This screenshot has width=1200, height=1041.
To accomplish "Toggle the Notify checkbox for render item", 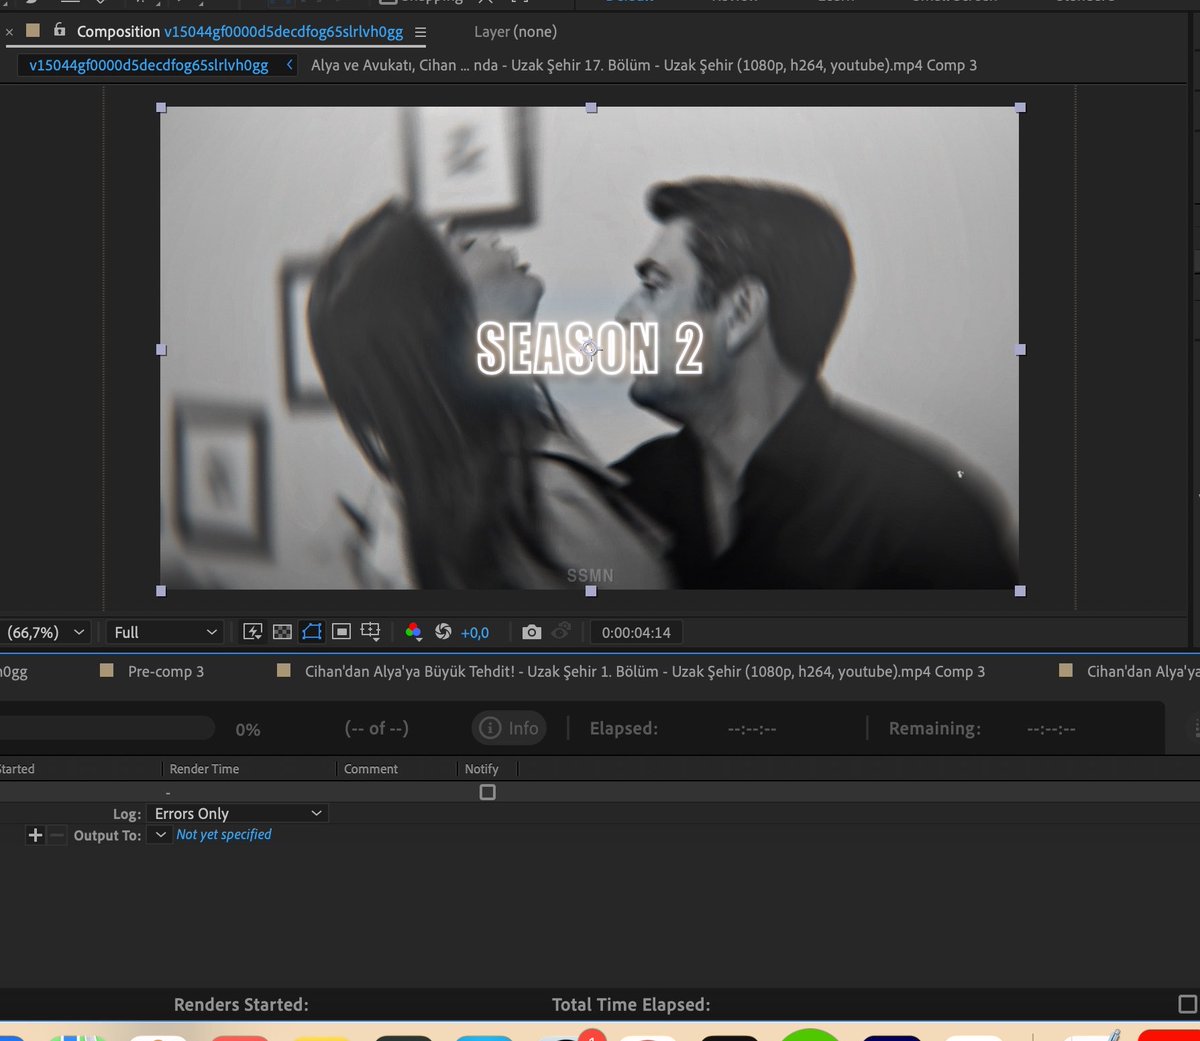I will (487, 792).
